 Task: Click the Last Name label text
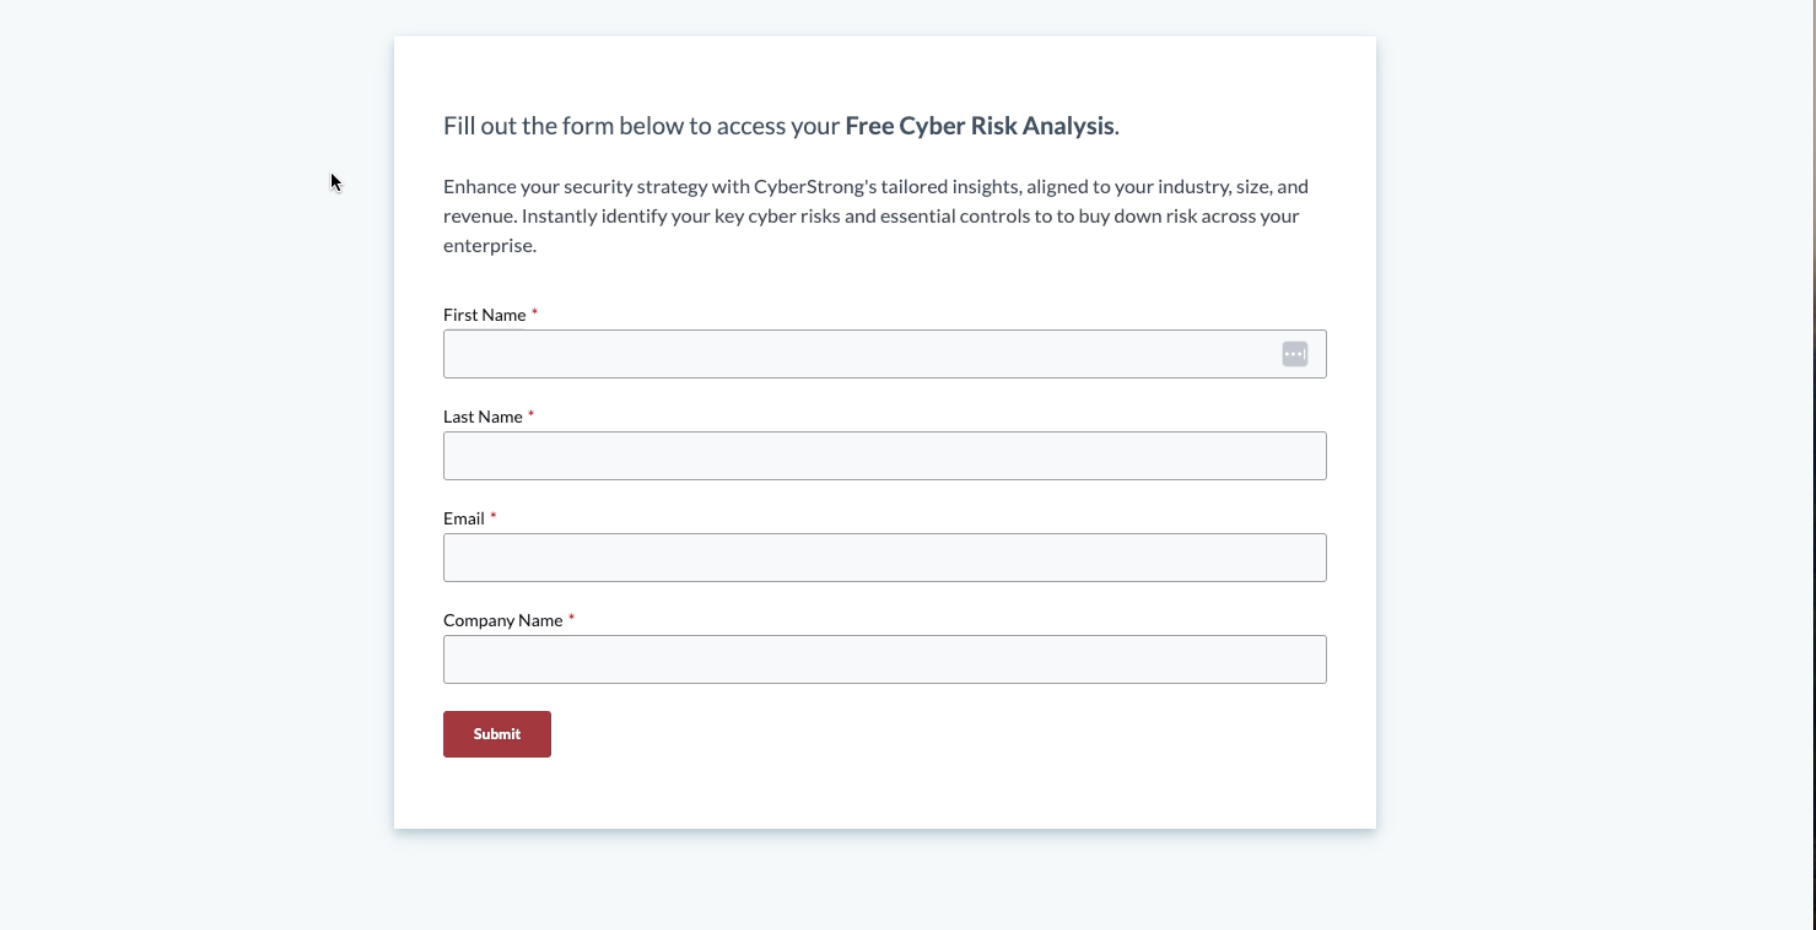click(481, 416)
